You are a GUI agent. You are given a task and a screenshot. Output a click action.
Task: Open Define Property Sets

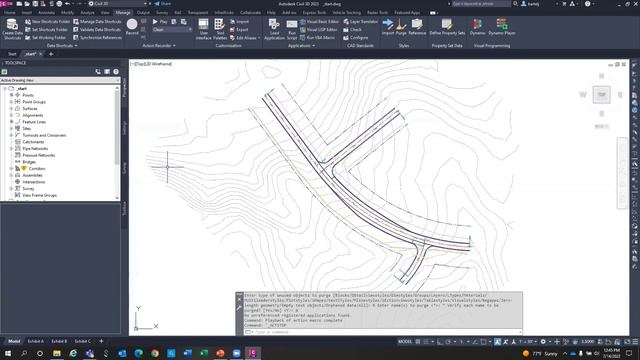(x=447, y=27)
